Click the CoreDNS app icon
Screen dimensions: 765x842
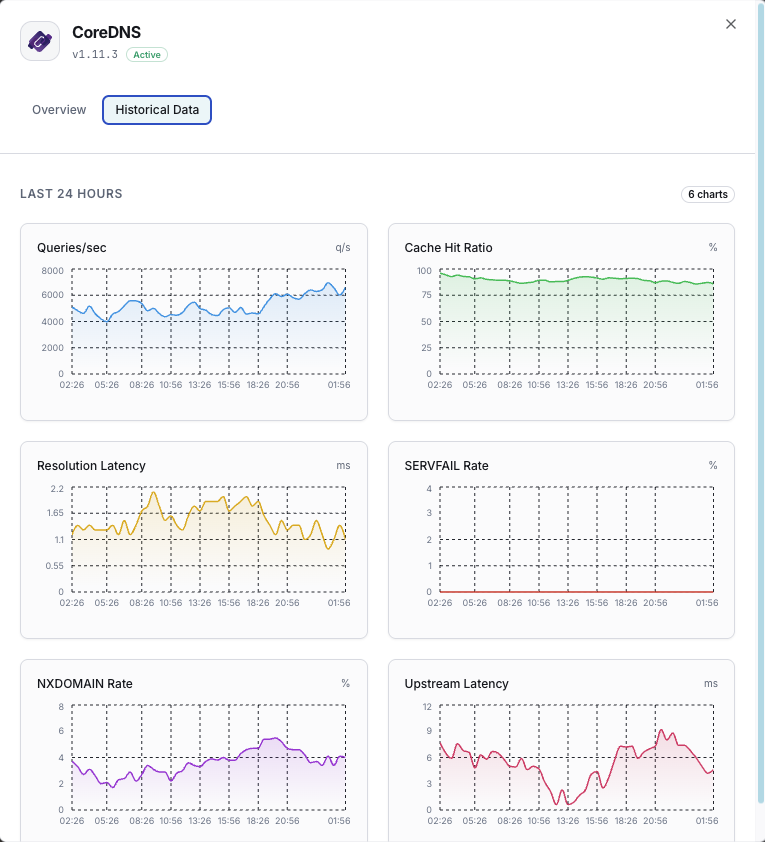coord(40,41)
